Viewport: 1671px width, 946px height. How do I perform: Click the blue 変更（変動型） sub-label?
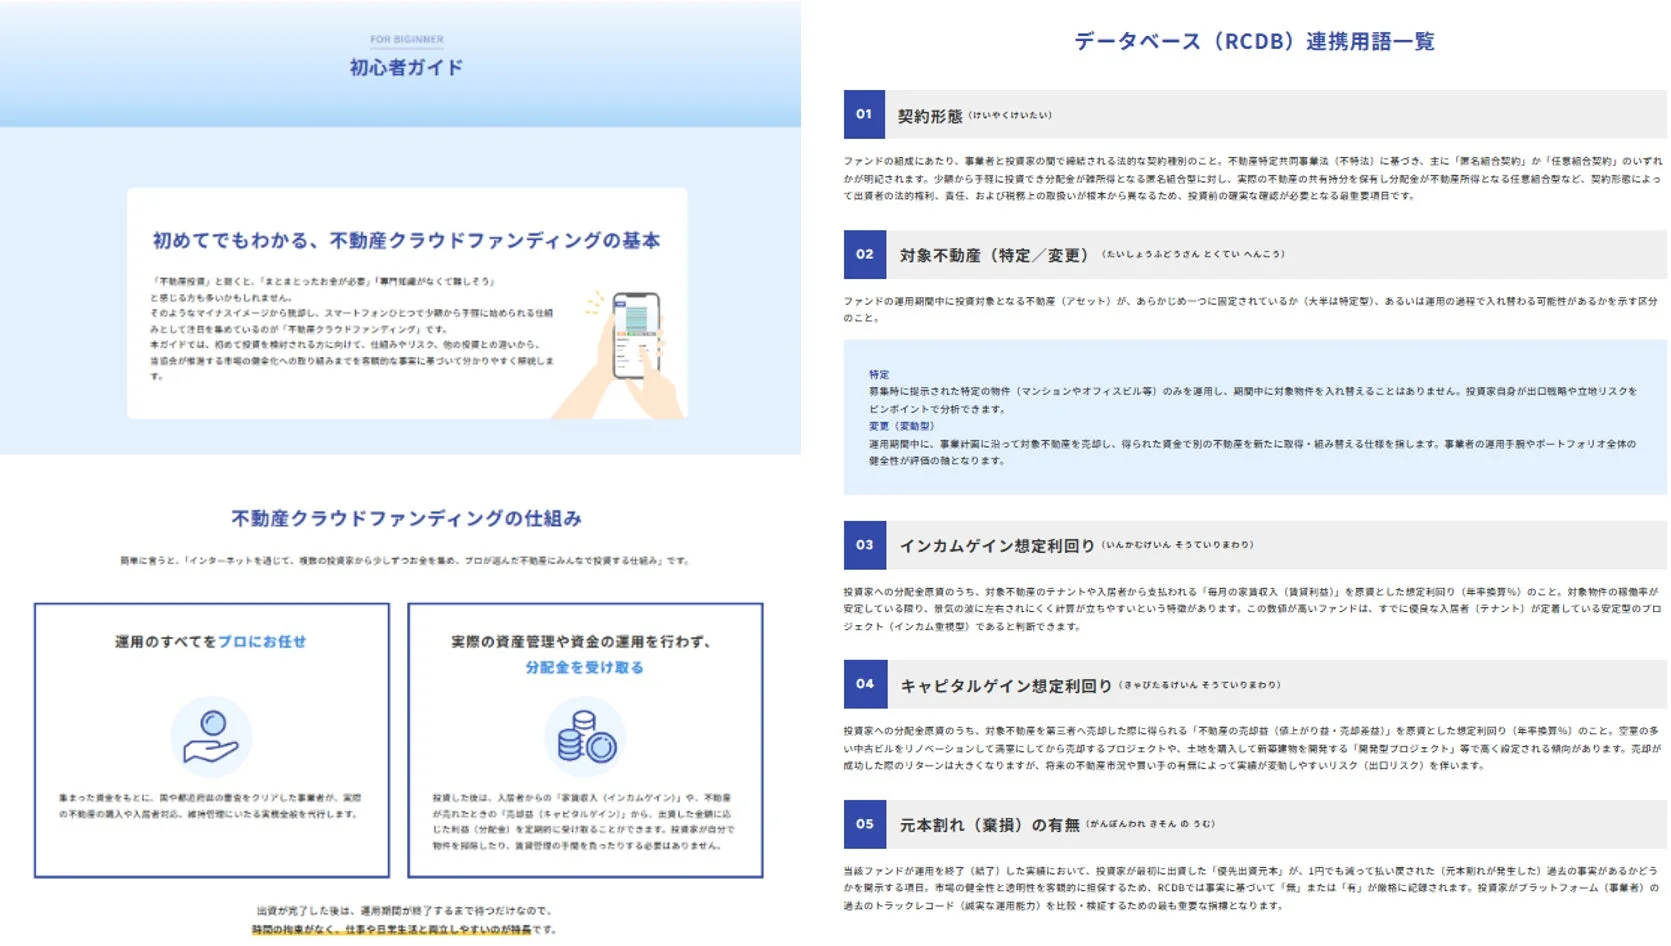pos(902,426)
